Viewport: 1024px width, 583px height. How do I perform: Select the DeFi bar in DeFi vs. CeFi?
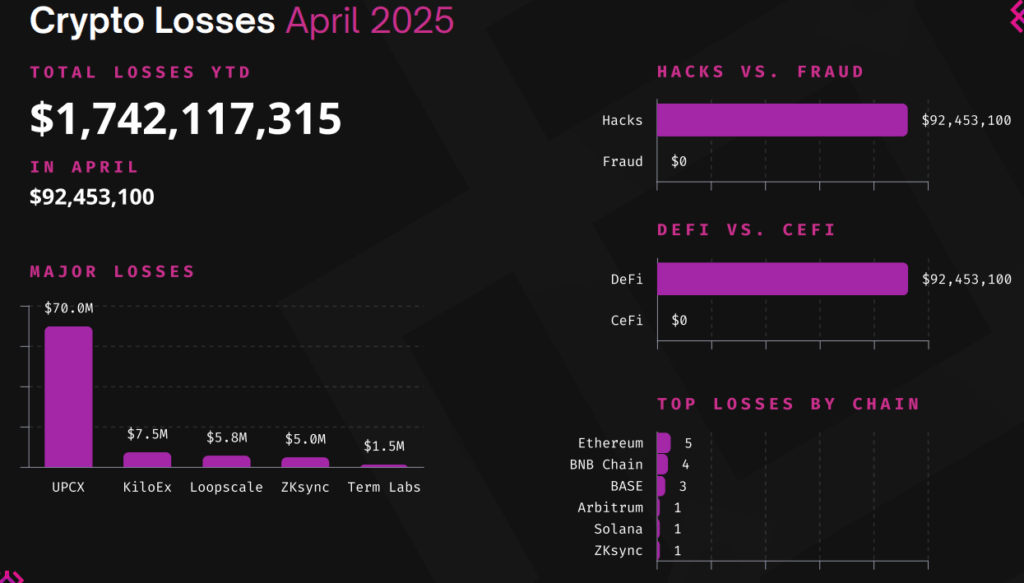(781, 279)
